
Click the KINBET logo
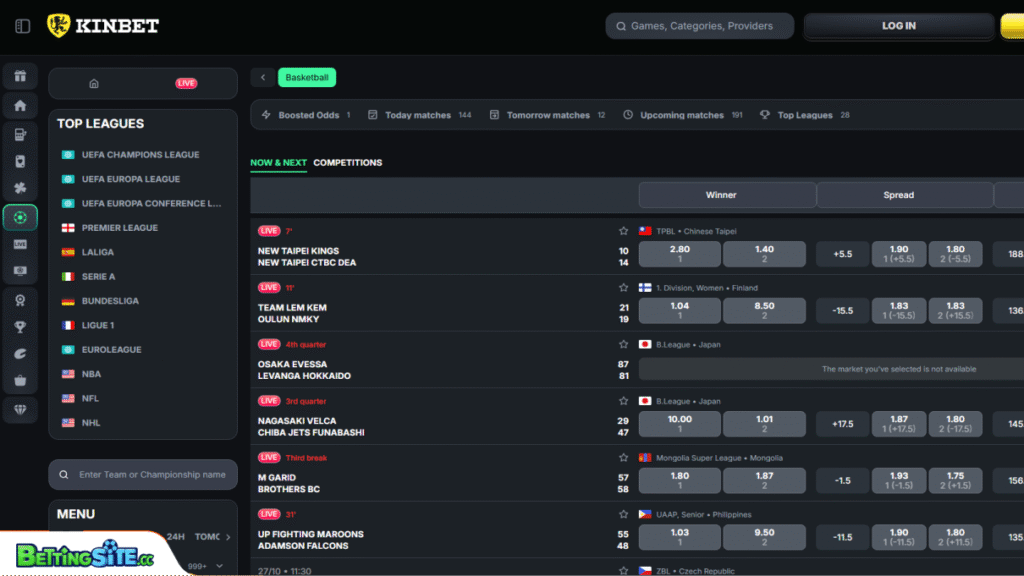tap(103, 26)
